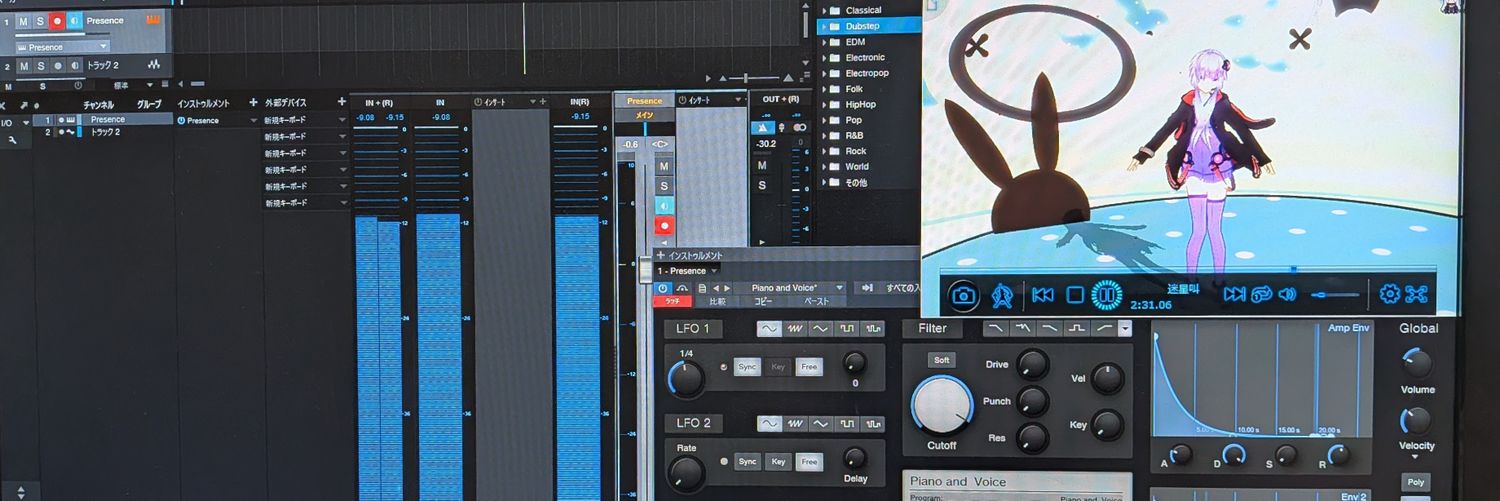Image resolution: width=1500 pixels, height=501 pixels.
Task: Skip to the previous track in the player
Action: coord(1042,295)
